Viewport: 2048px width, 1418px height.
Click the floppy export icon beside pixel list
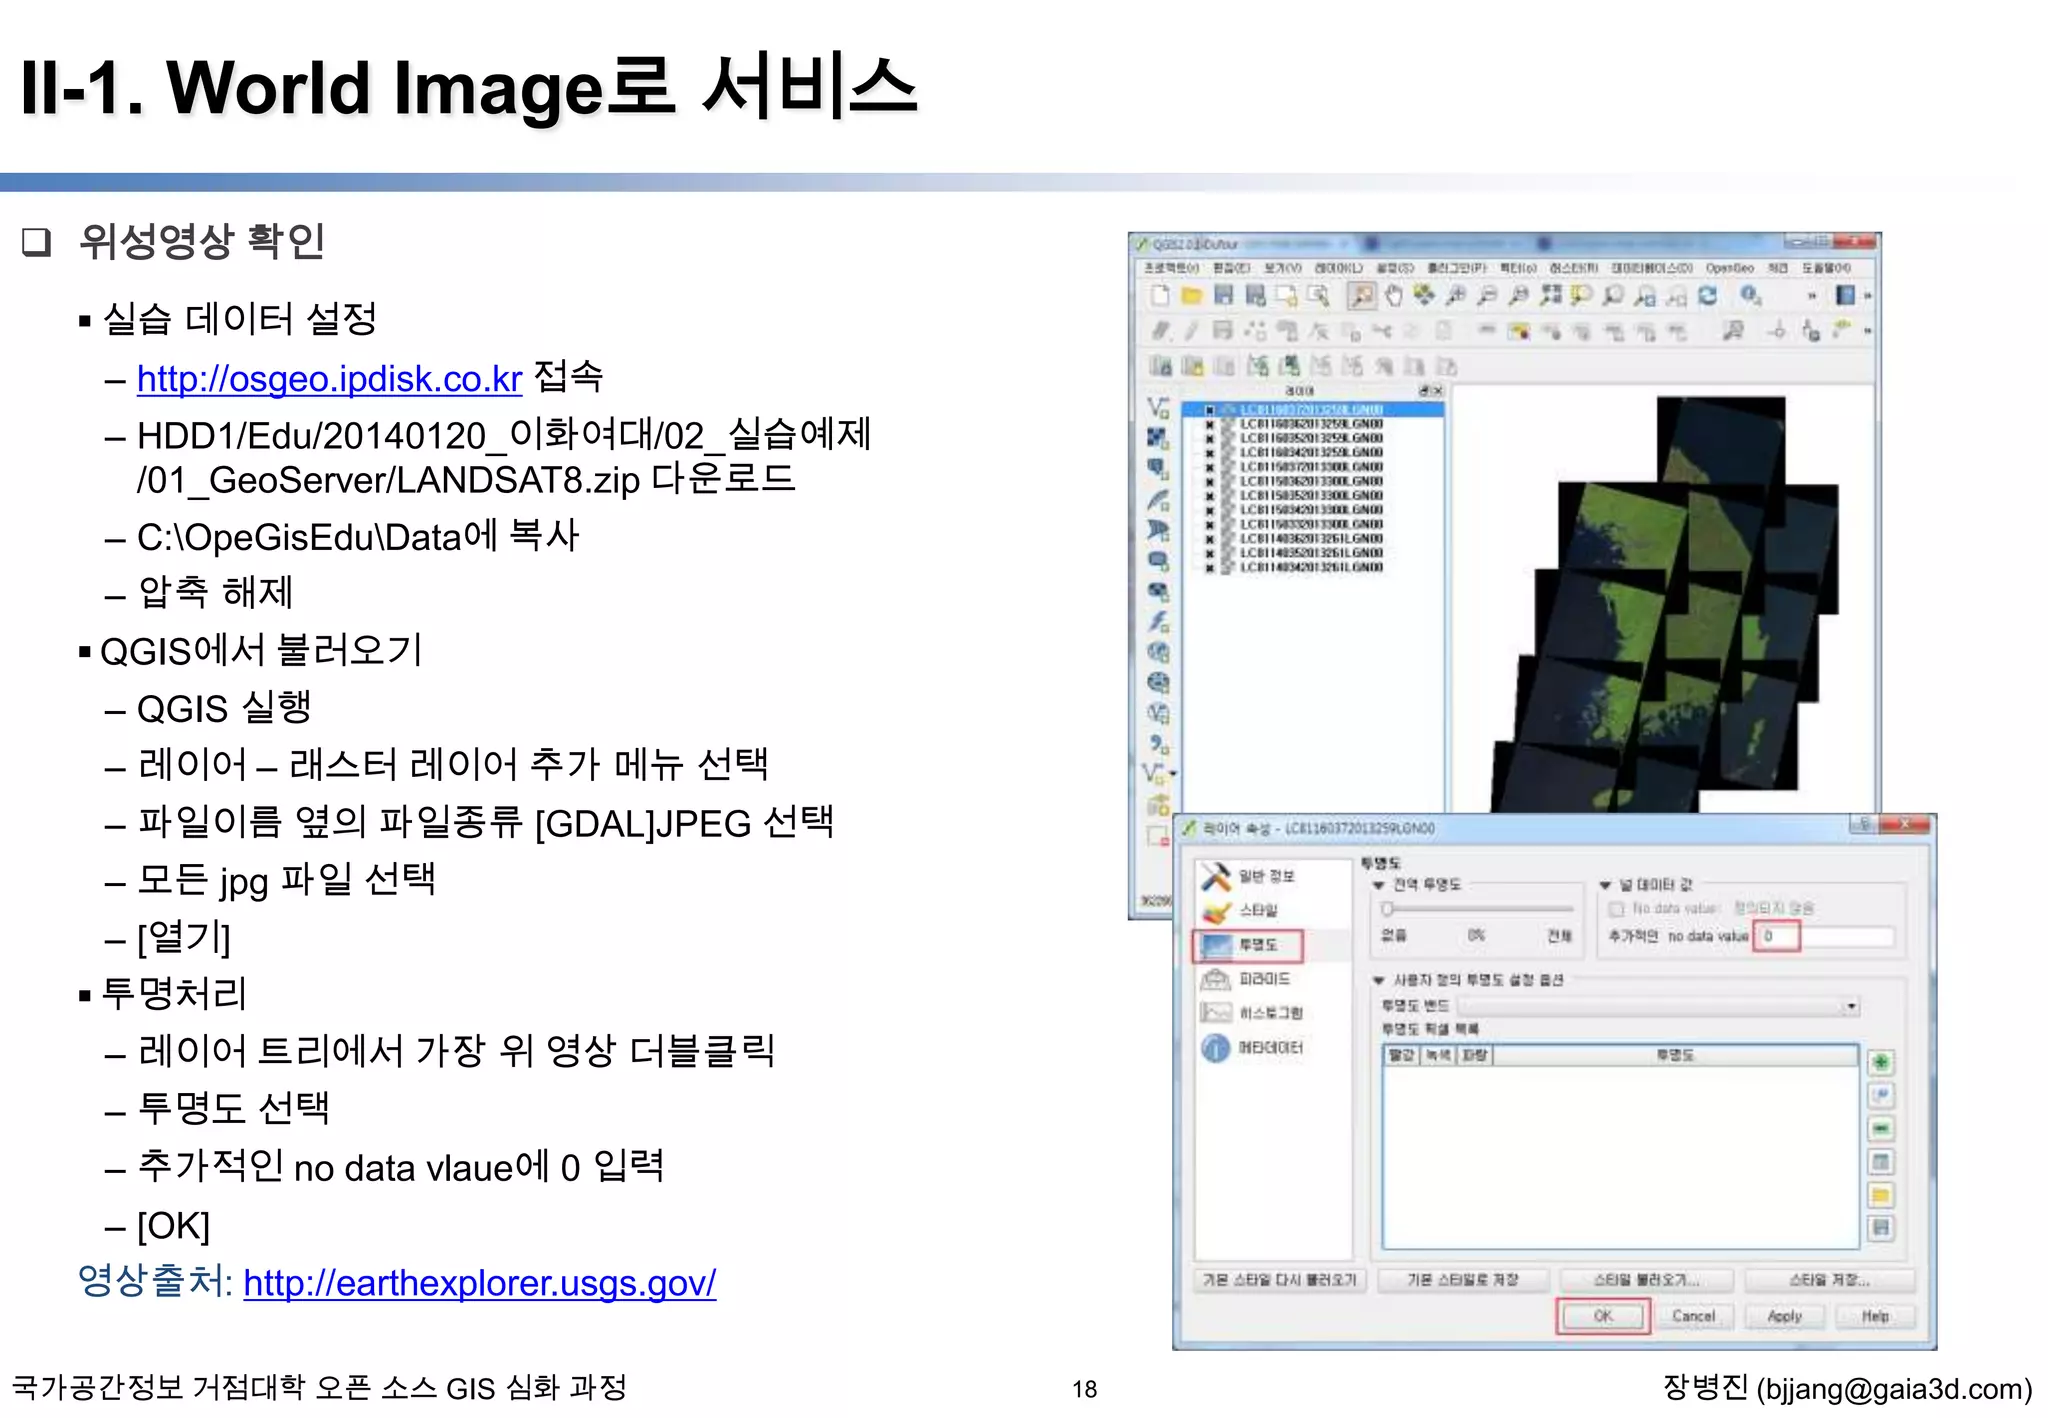point(1881,1228)
